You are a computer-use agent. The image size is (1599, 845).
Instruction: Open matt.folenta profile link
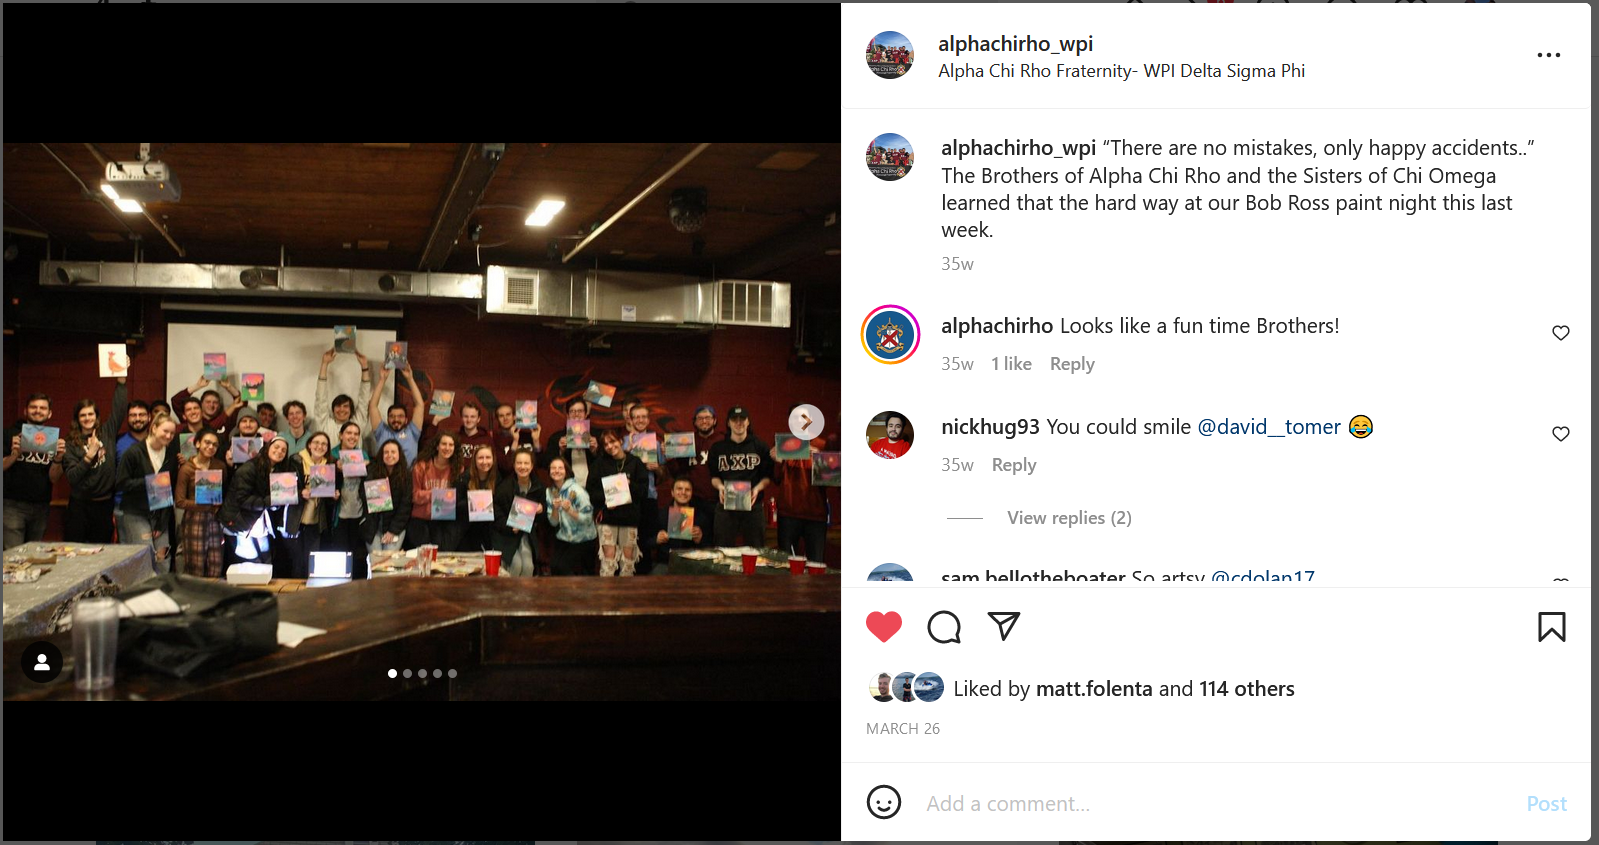(x=1094, y=689)
